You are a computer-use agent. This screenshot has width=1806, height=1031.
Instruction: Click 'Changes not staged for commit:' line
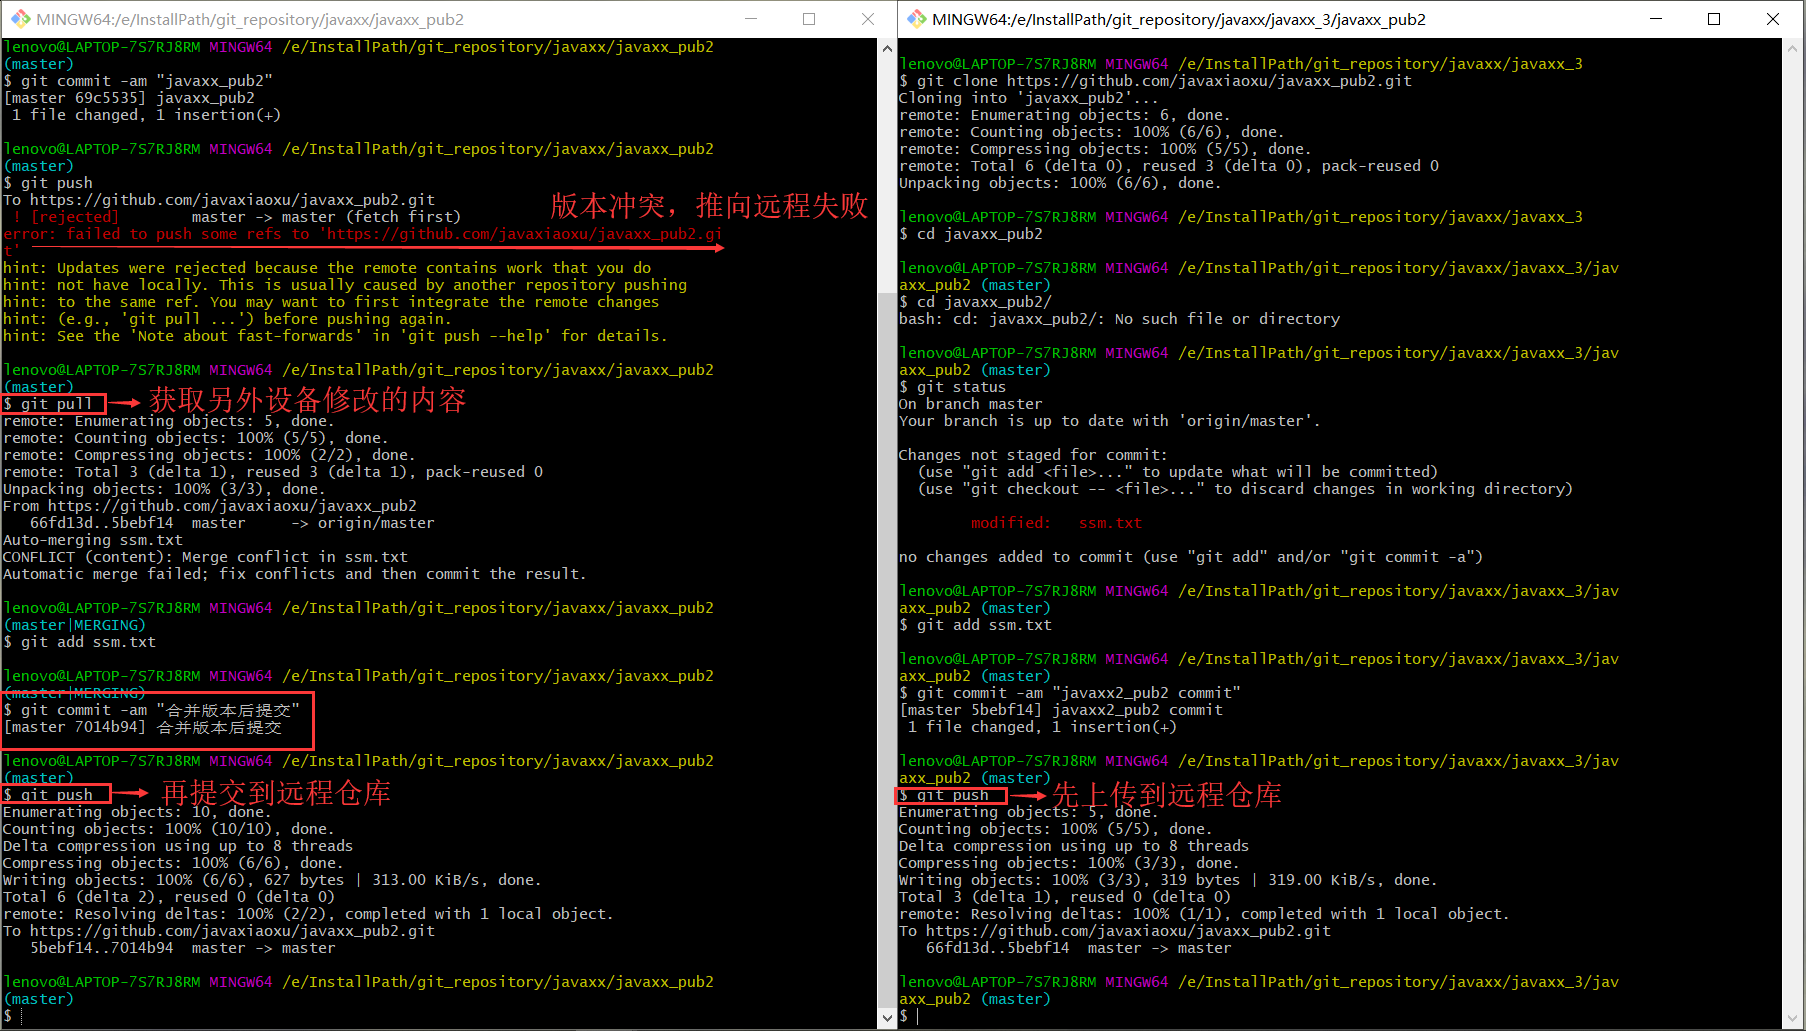1033,455
